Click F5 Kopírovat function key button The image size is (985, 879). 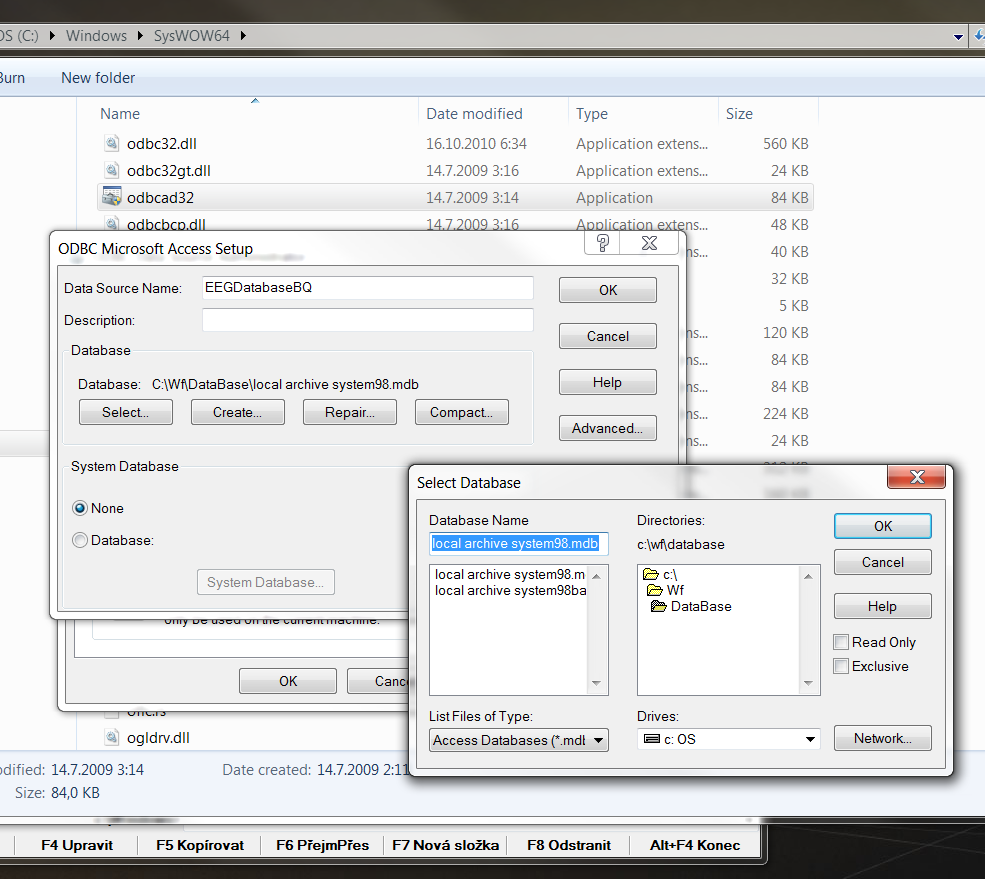coord(200,845)
